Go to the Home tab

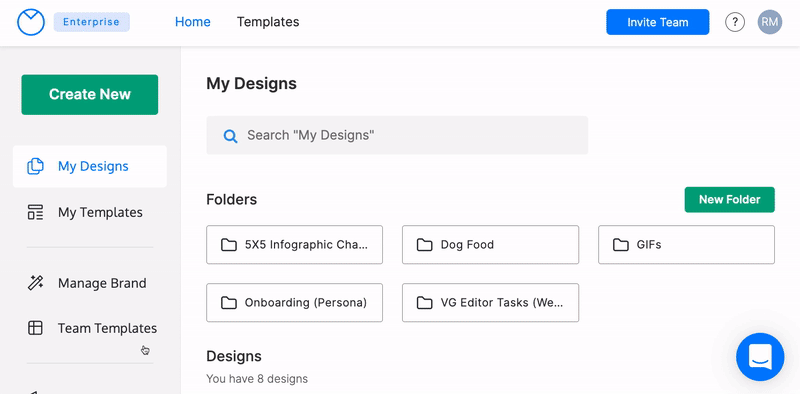click(x=193, y=22)
